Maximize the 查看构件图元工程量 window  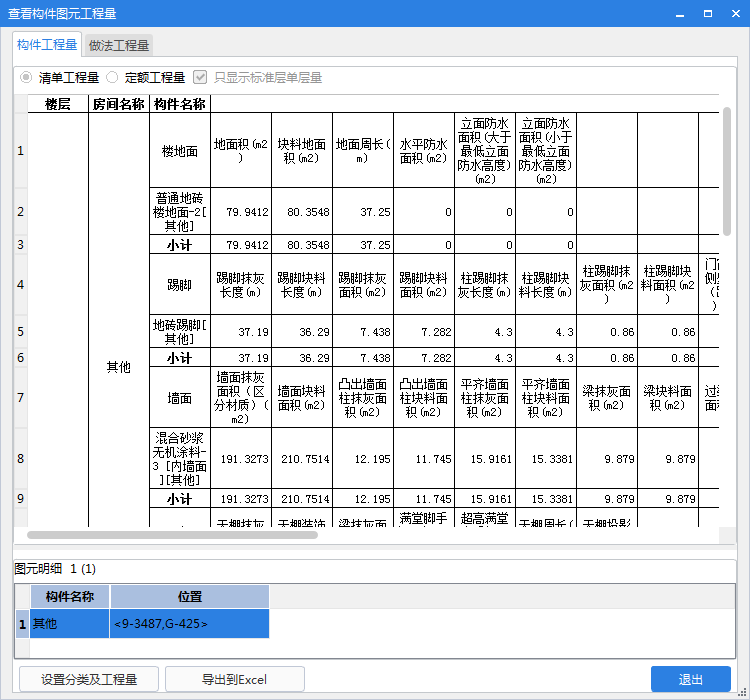click(708, 14)
